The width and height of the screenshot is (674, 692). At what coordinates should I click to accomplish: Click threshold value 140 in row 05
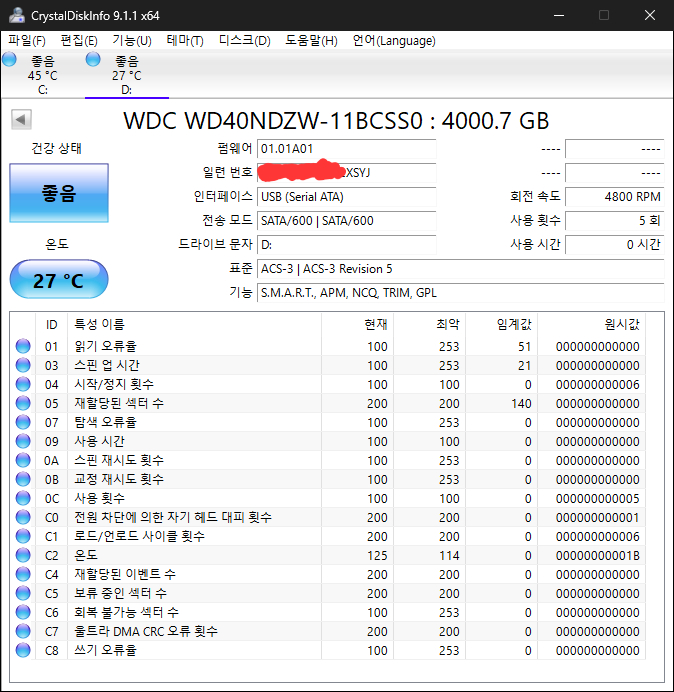(x=521, y=403)
